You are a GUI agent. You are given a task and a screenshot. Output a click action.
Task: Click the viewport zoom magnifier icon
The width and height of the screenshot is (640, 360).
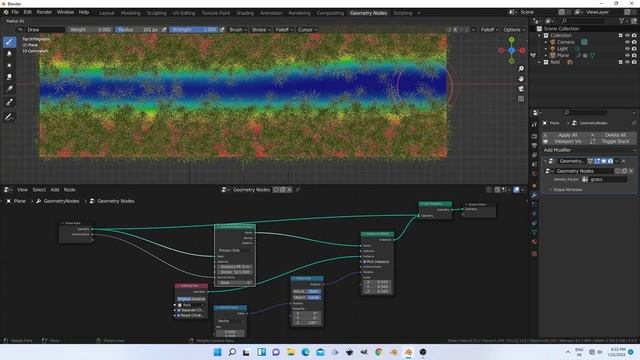521,68
